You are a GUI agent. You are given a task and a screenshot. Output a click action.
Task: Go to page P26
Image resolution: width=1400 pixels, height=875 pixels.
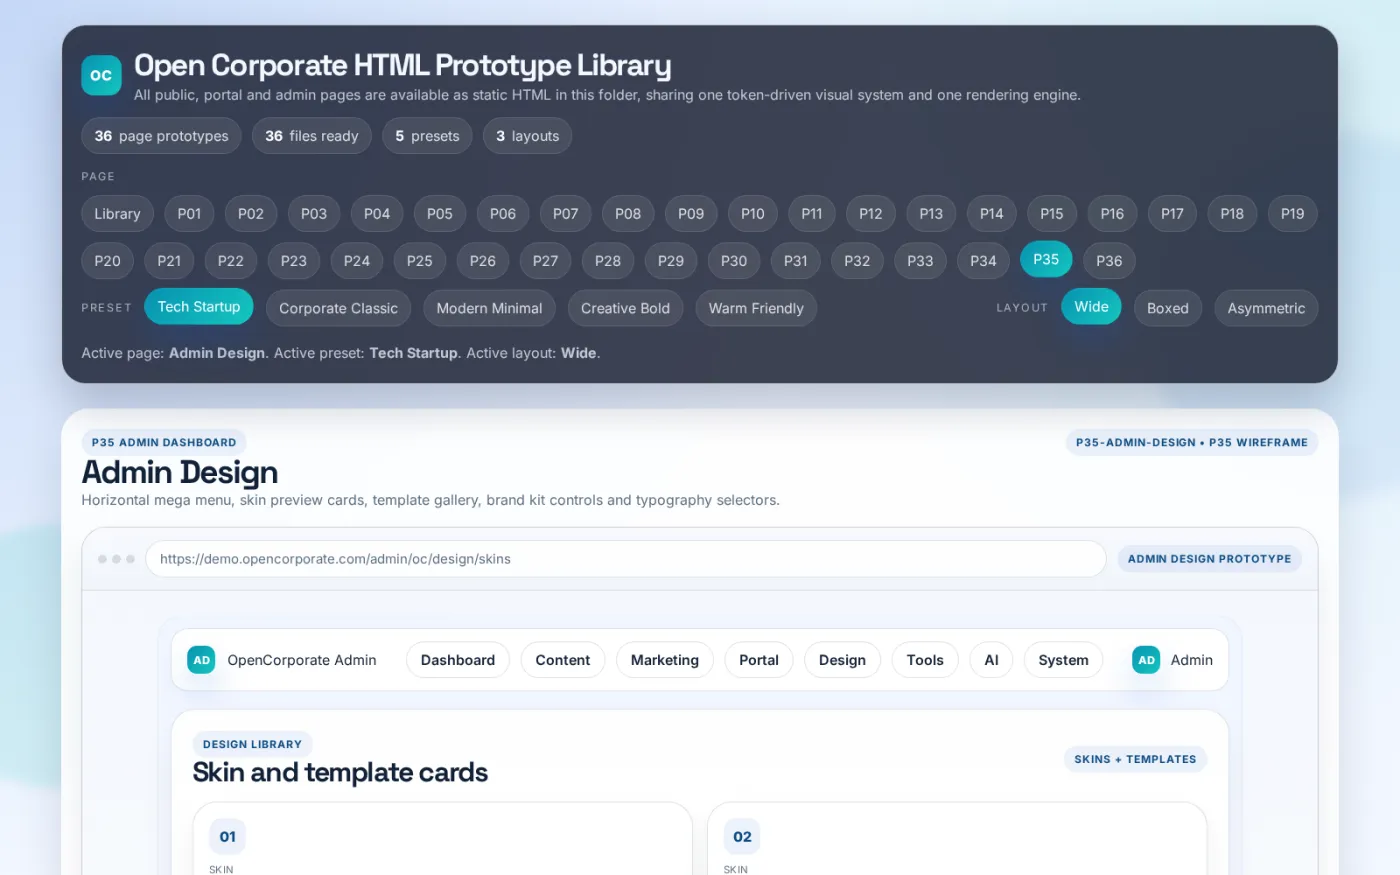point(483,261)
